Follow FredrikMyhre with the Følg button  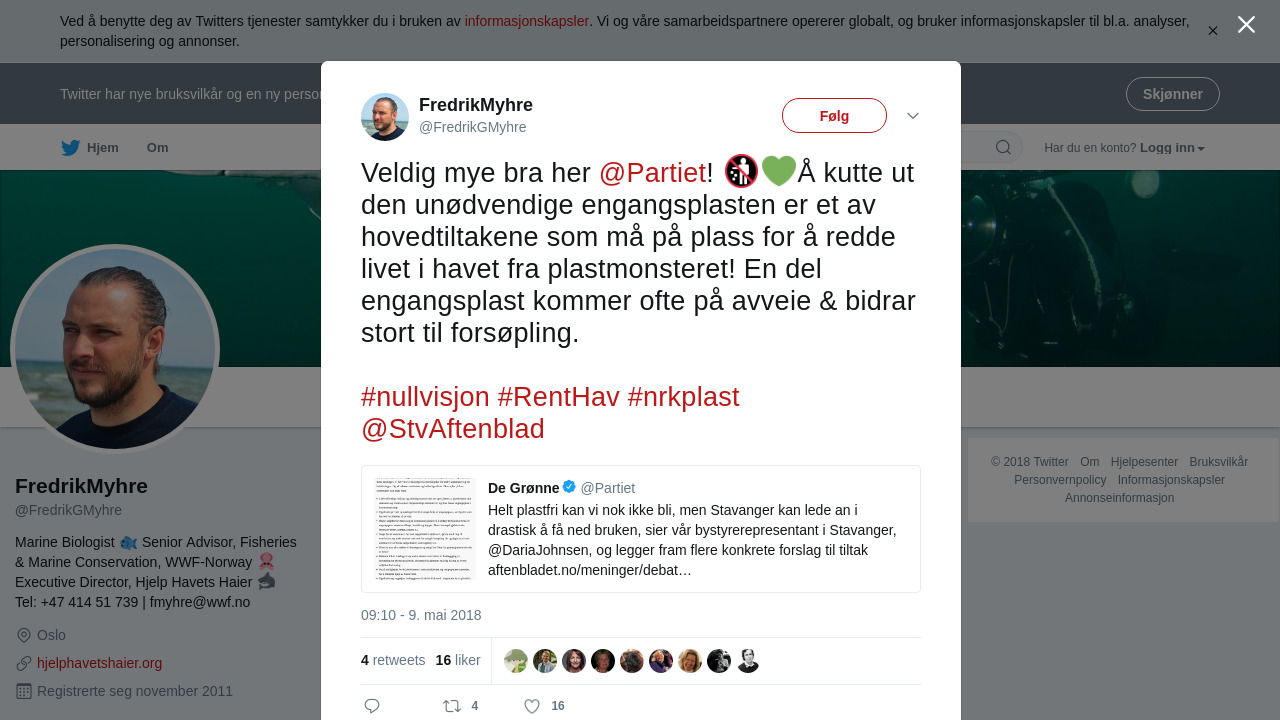[x=834, y=116]
